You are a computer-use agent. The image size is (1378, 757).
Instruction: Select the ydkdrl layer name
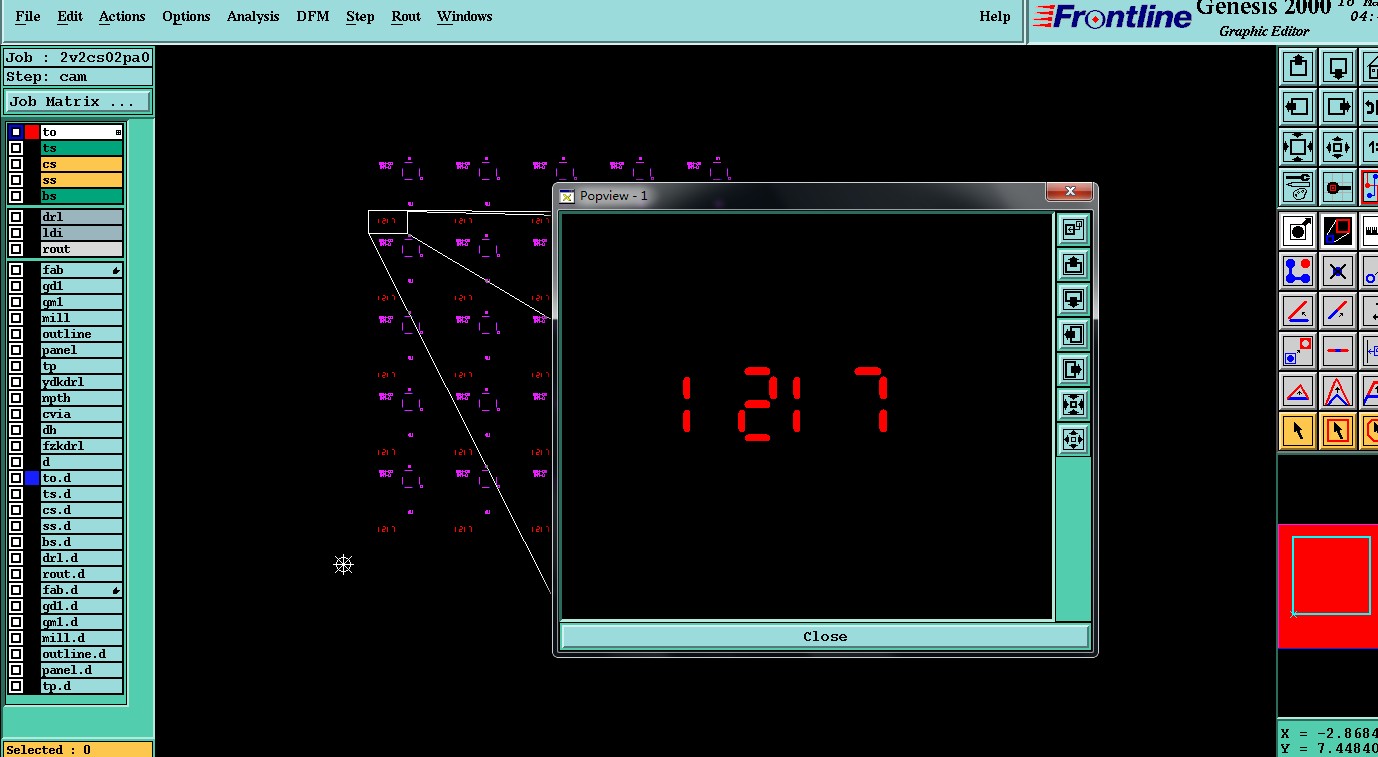pos(82,382)
